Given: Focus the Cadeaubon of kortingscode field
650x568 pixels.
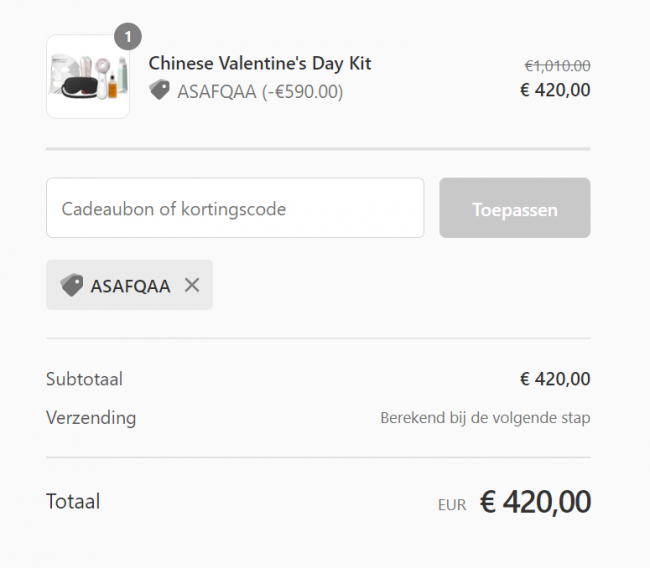Looking at the screenshot, I should (x=235, y=208).
